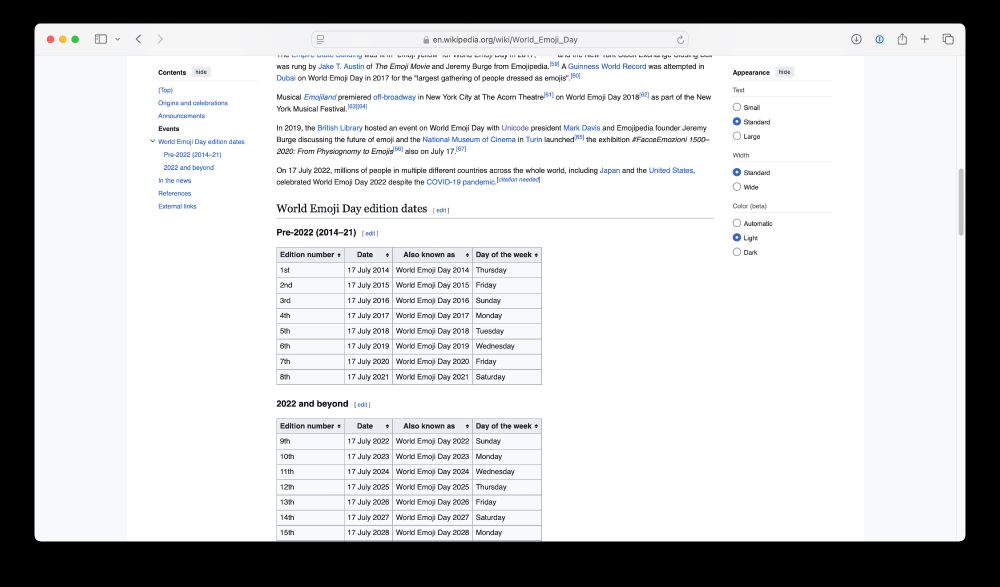Open the password manager extension icon
Viewport: 1000px width, 587px height.
tap(879, 40)
